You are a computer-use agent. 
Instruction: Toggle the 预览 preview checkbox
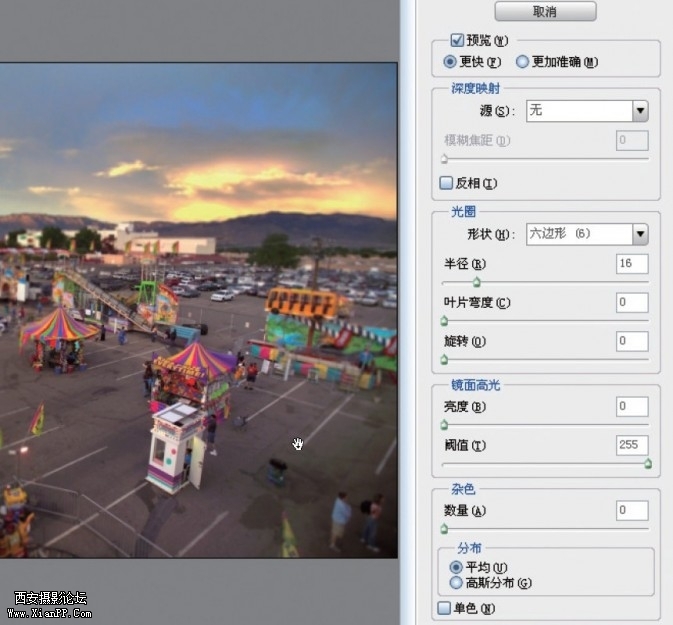point(457,41)
